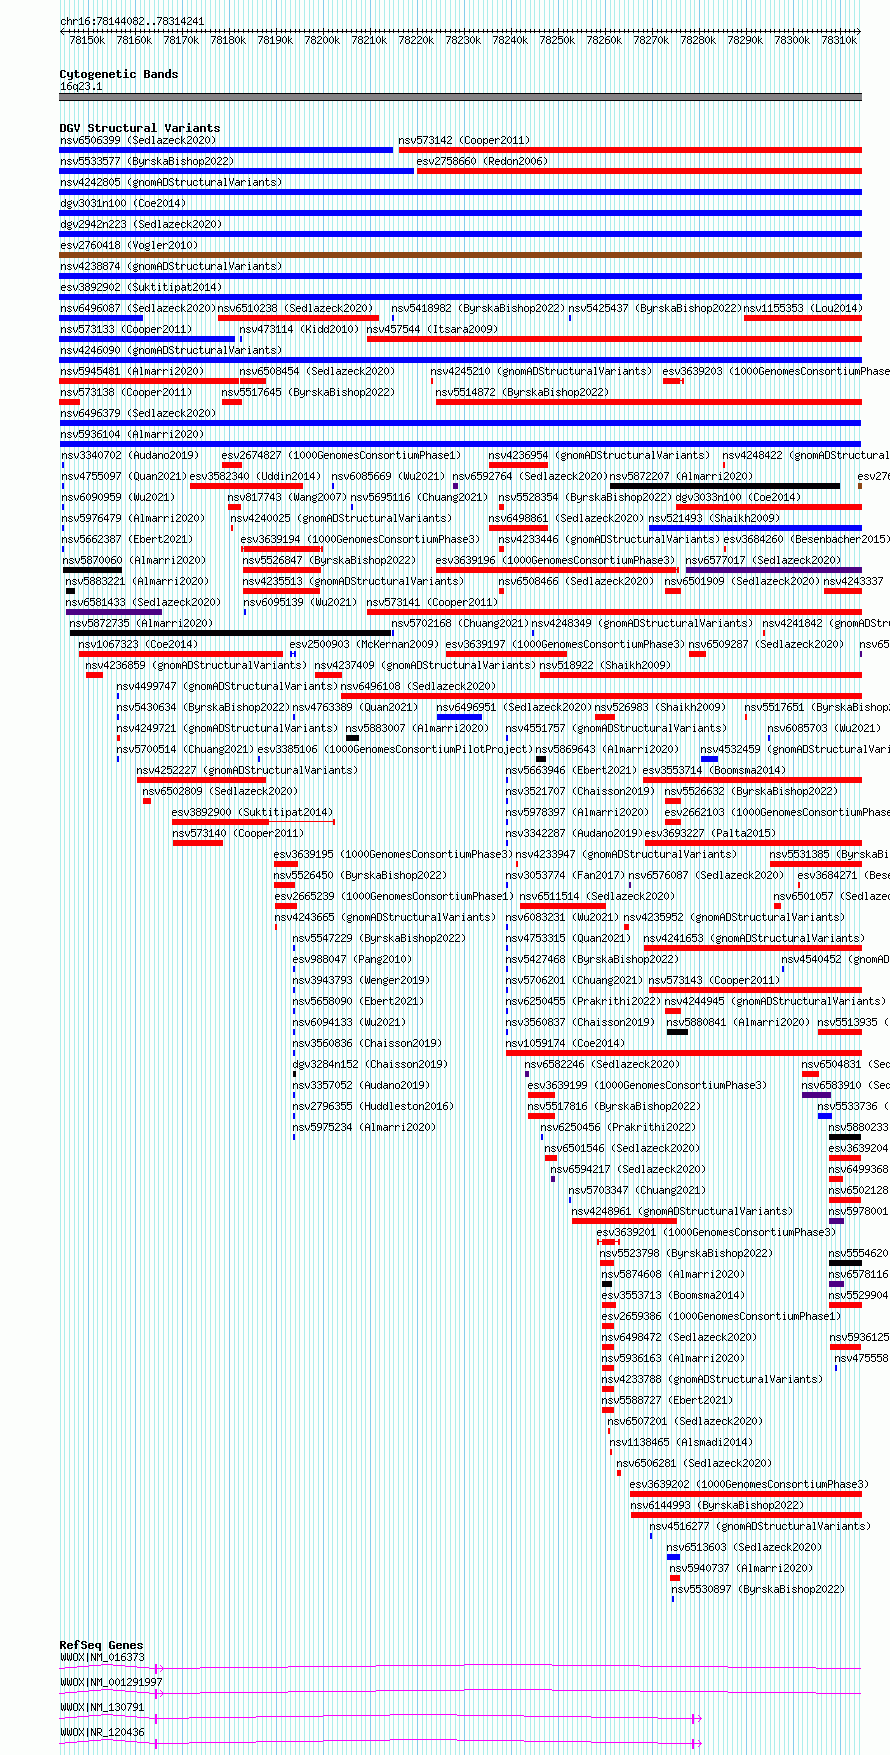Select nsv5703347 (Chuang2021) label

pos(637,1190)
